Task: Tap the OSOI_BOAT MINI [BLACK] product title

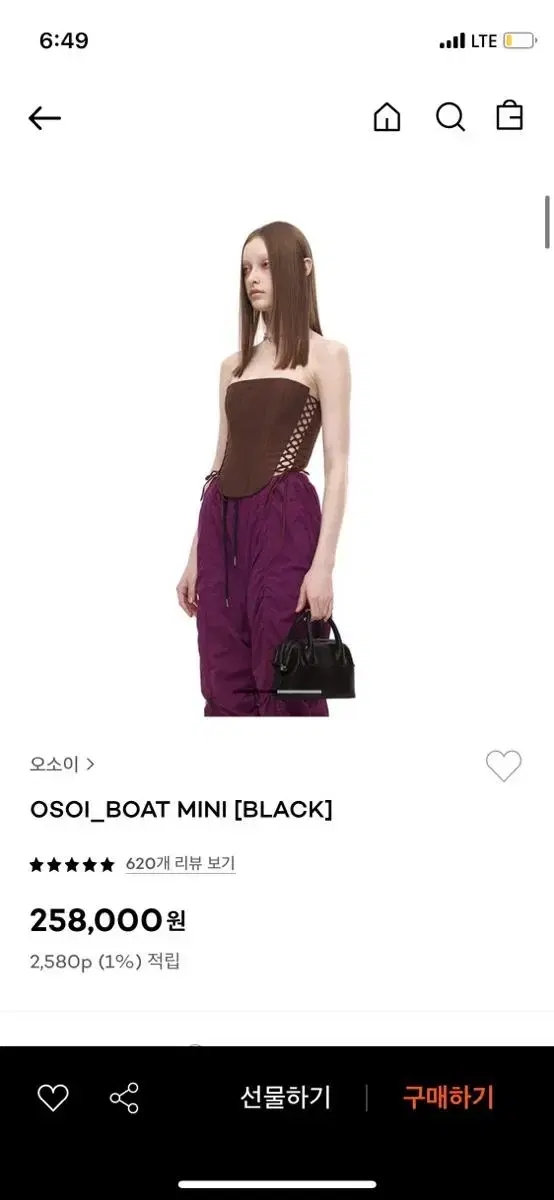Action: [181, 810]
